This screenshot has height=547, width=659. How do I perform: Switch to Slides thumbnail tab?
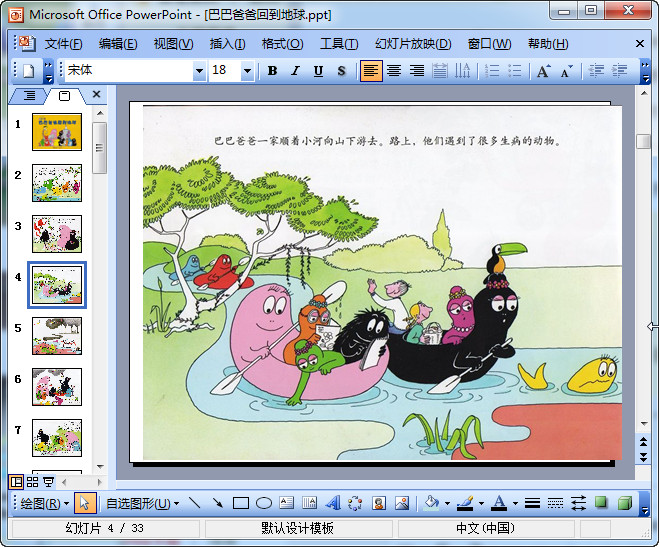click(64, 96)
